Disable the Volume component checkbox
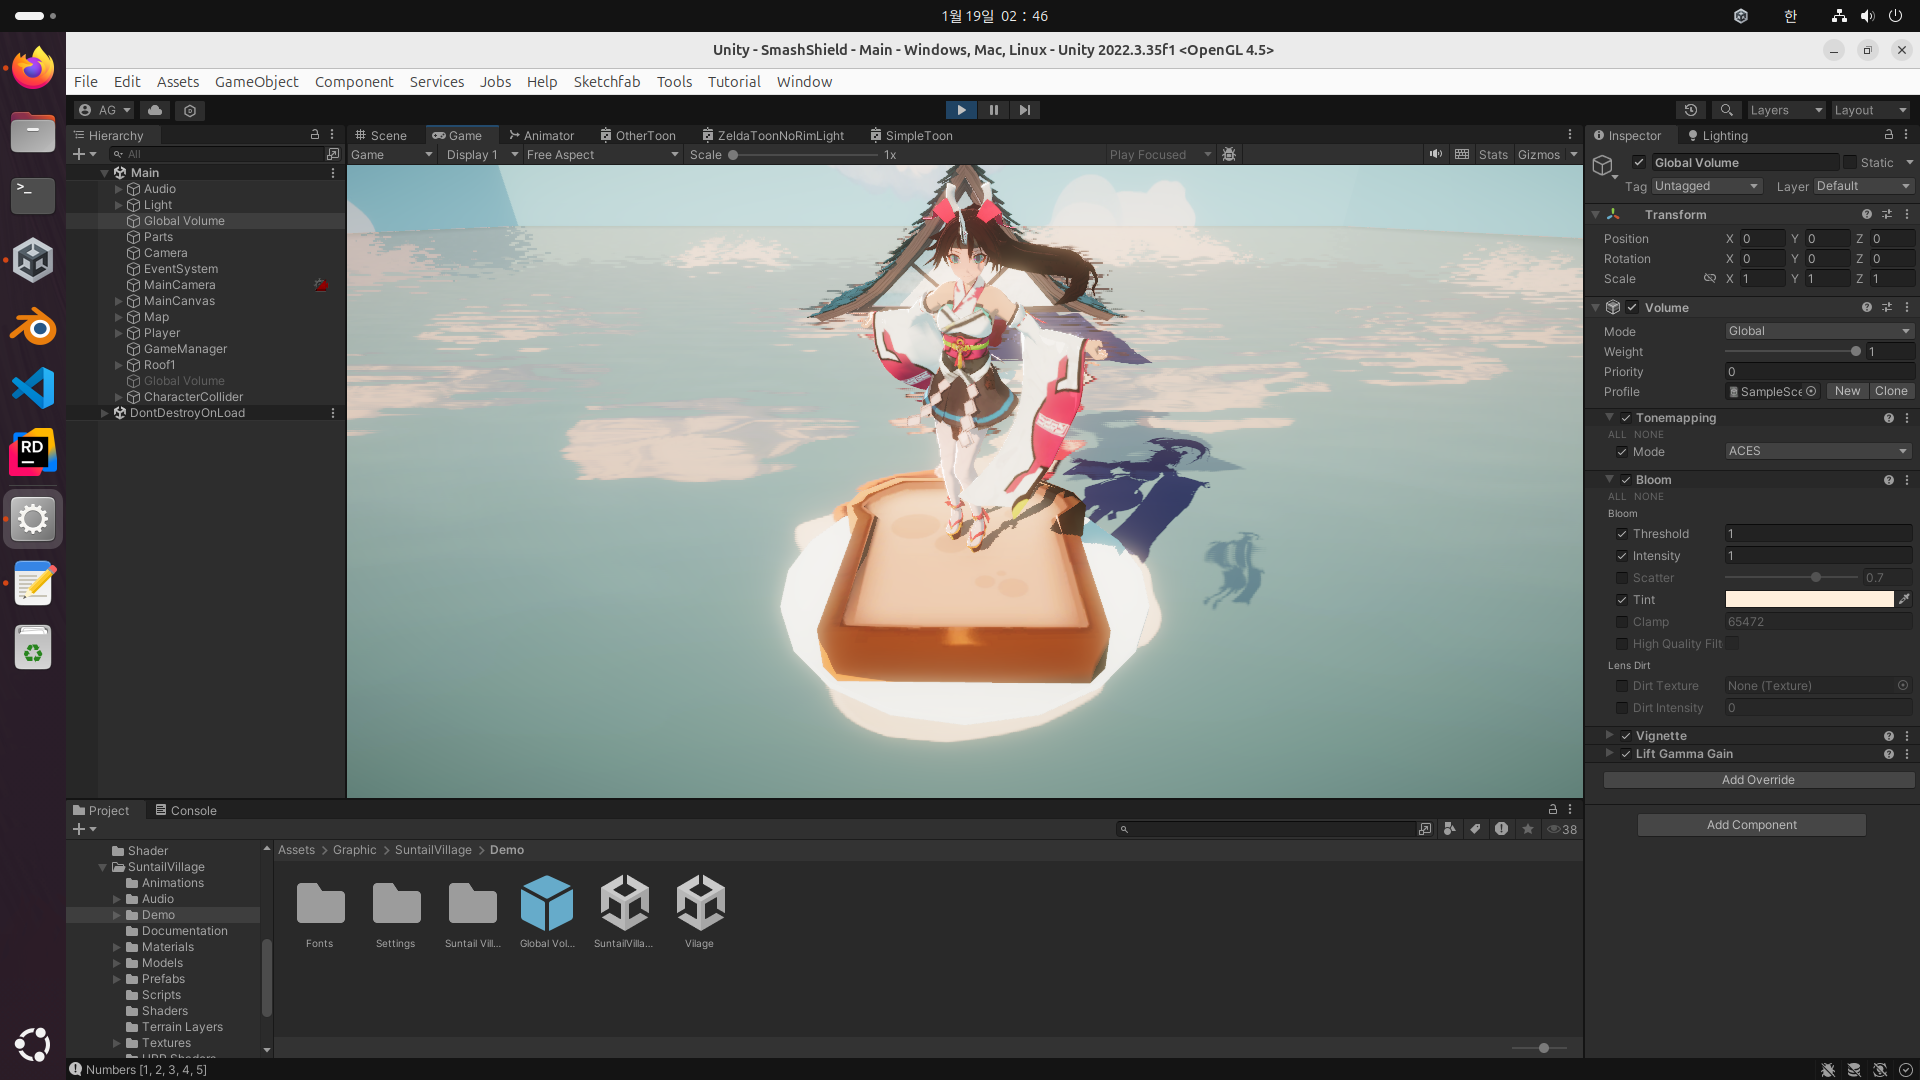 (1632, 307)
